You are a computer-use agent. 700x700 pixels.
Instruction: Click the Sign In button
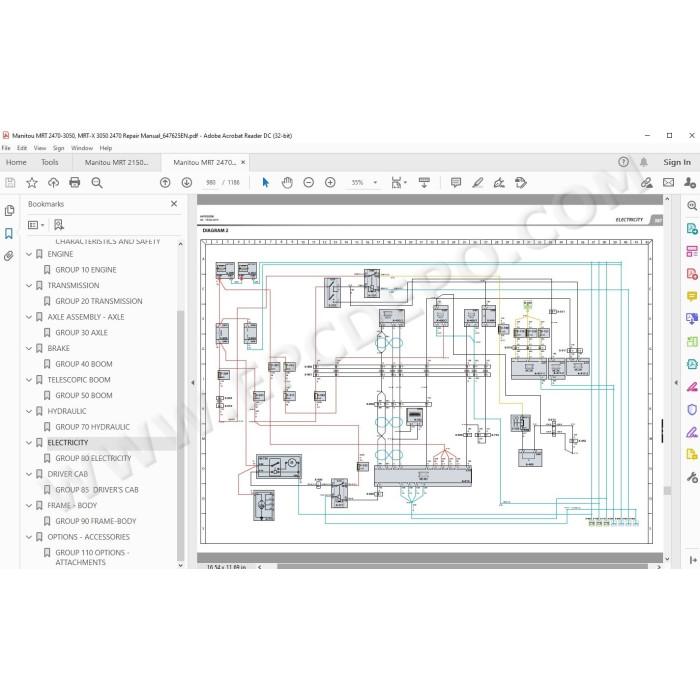tap(677, 162)
